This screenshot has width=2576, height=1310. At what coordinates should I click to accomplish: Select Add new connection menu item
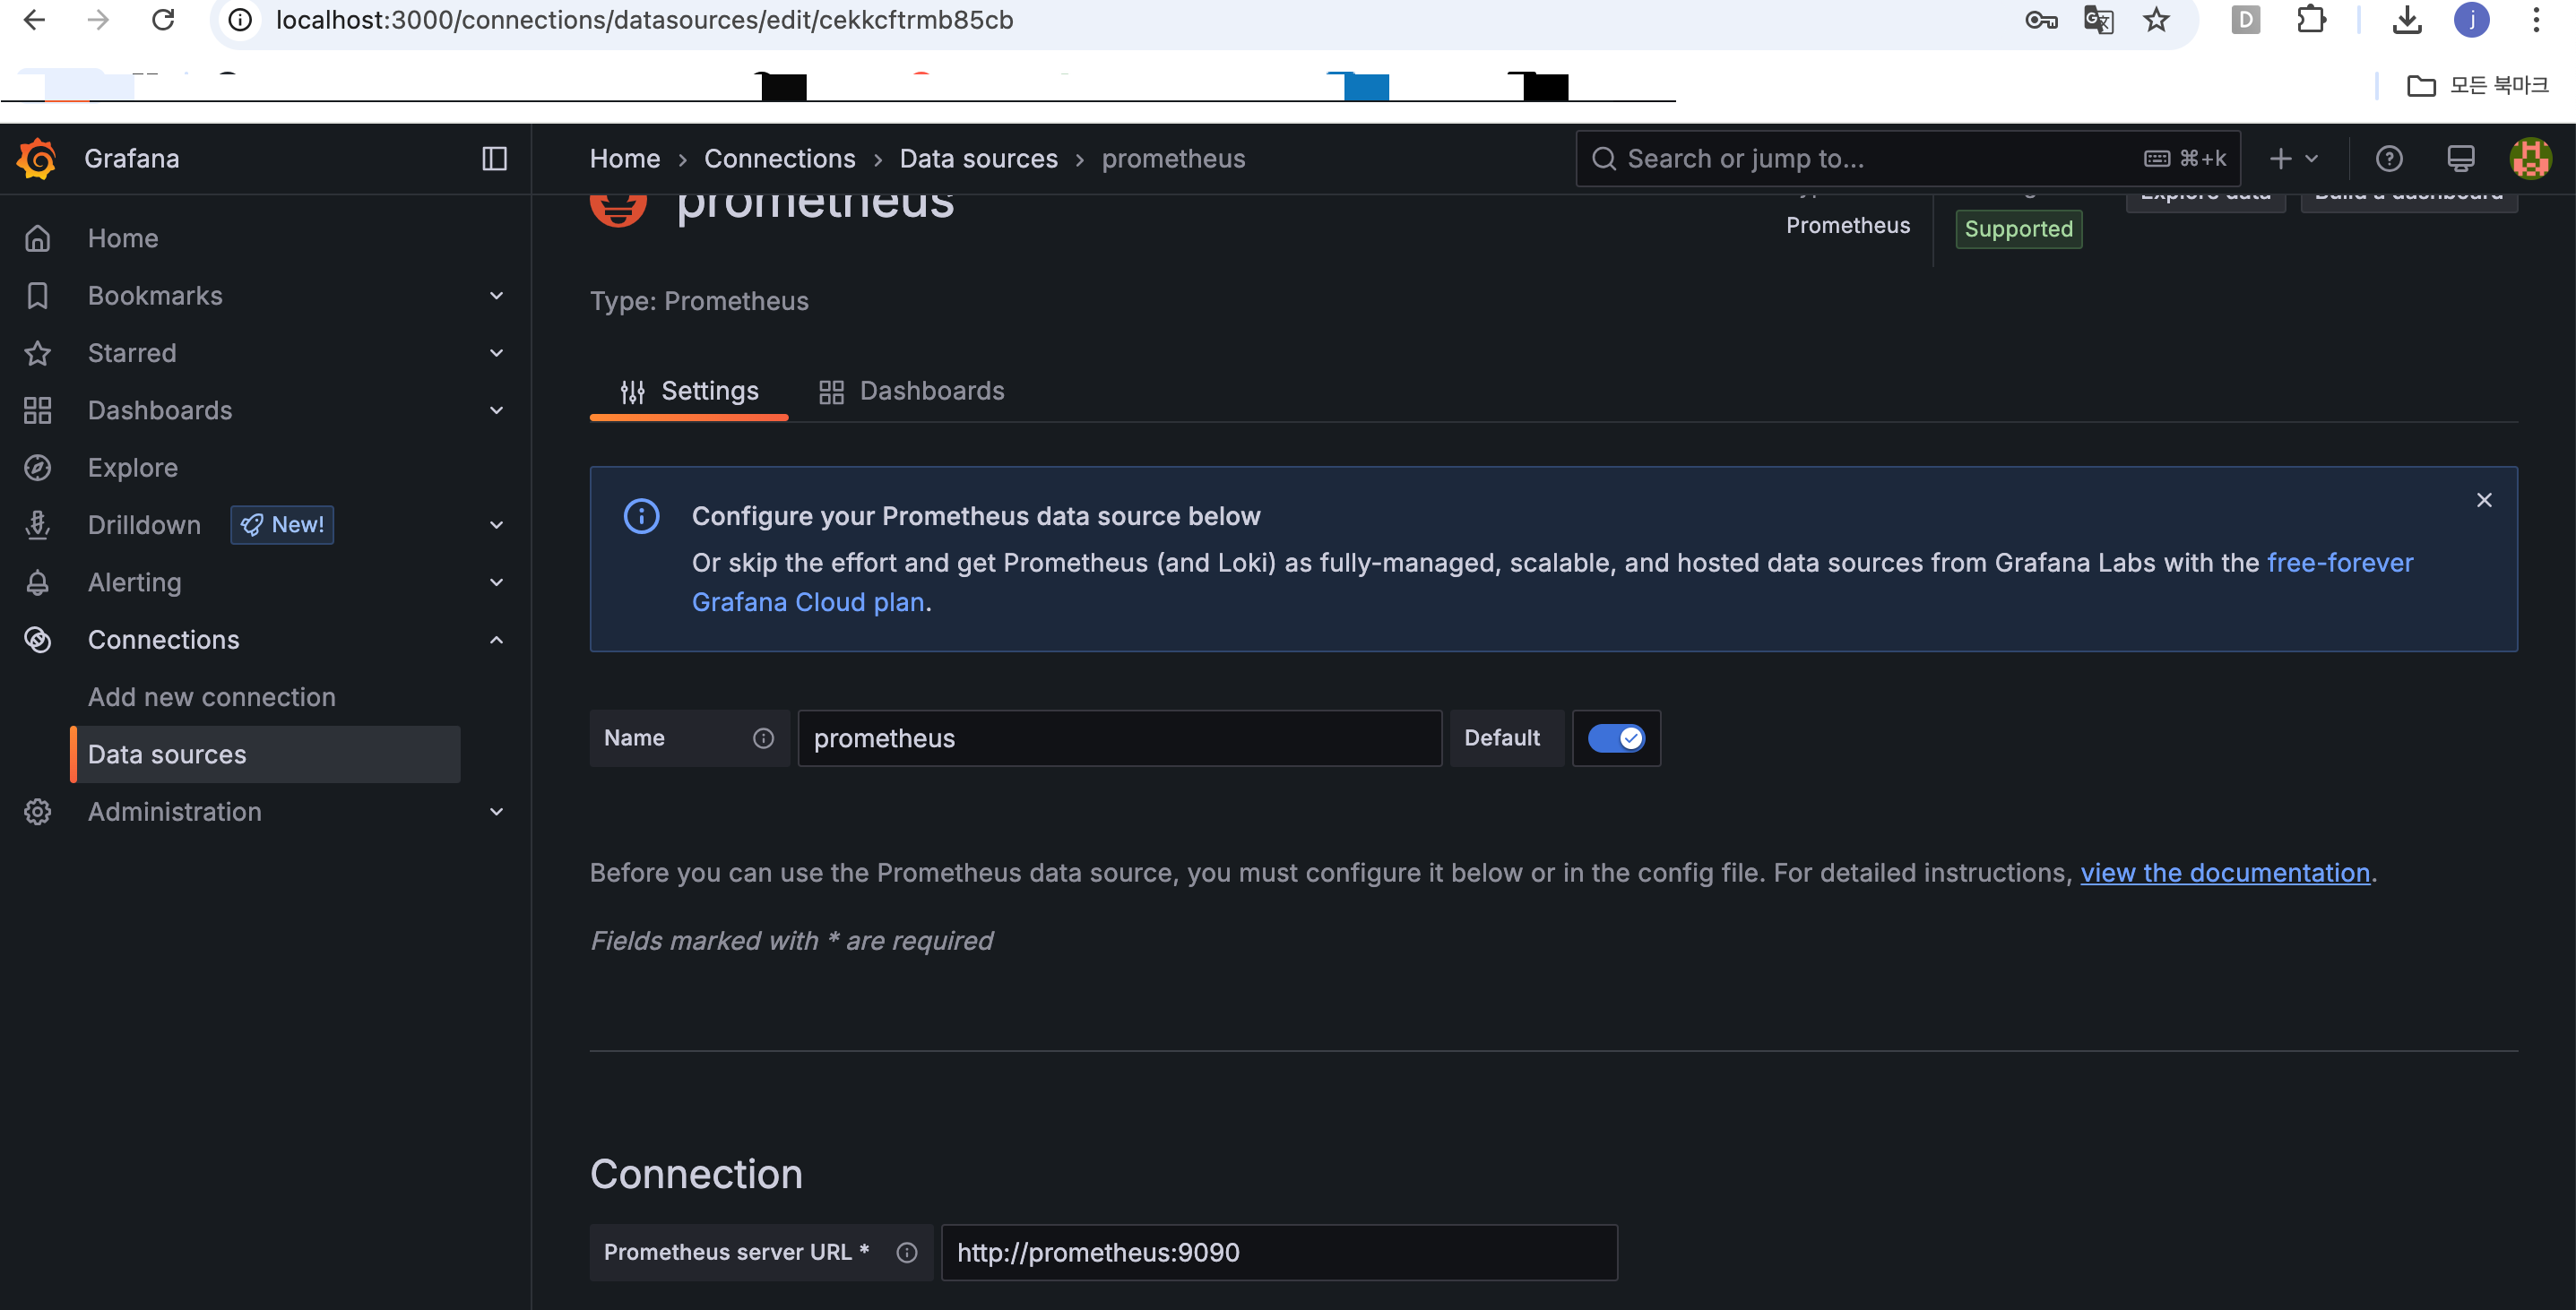[x=212, y=696]
